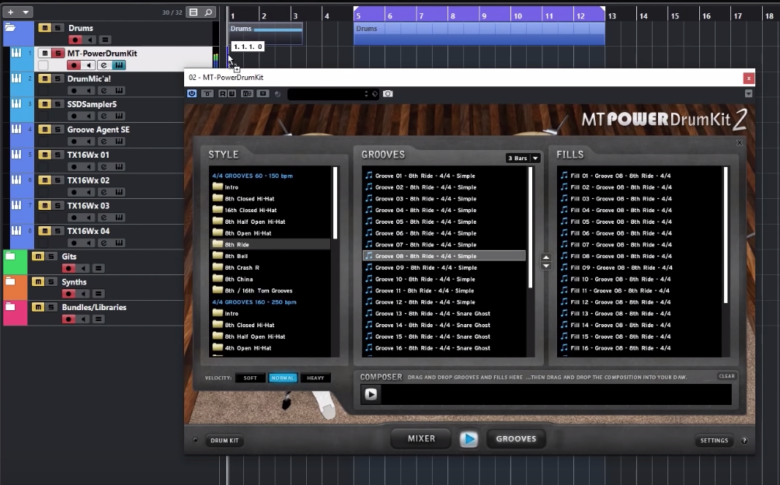
Task: Open the Drum Kit view
Action: click(x=224, y=440)
